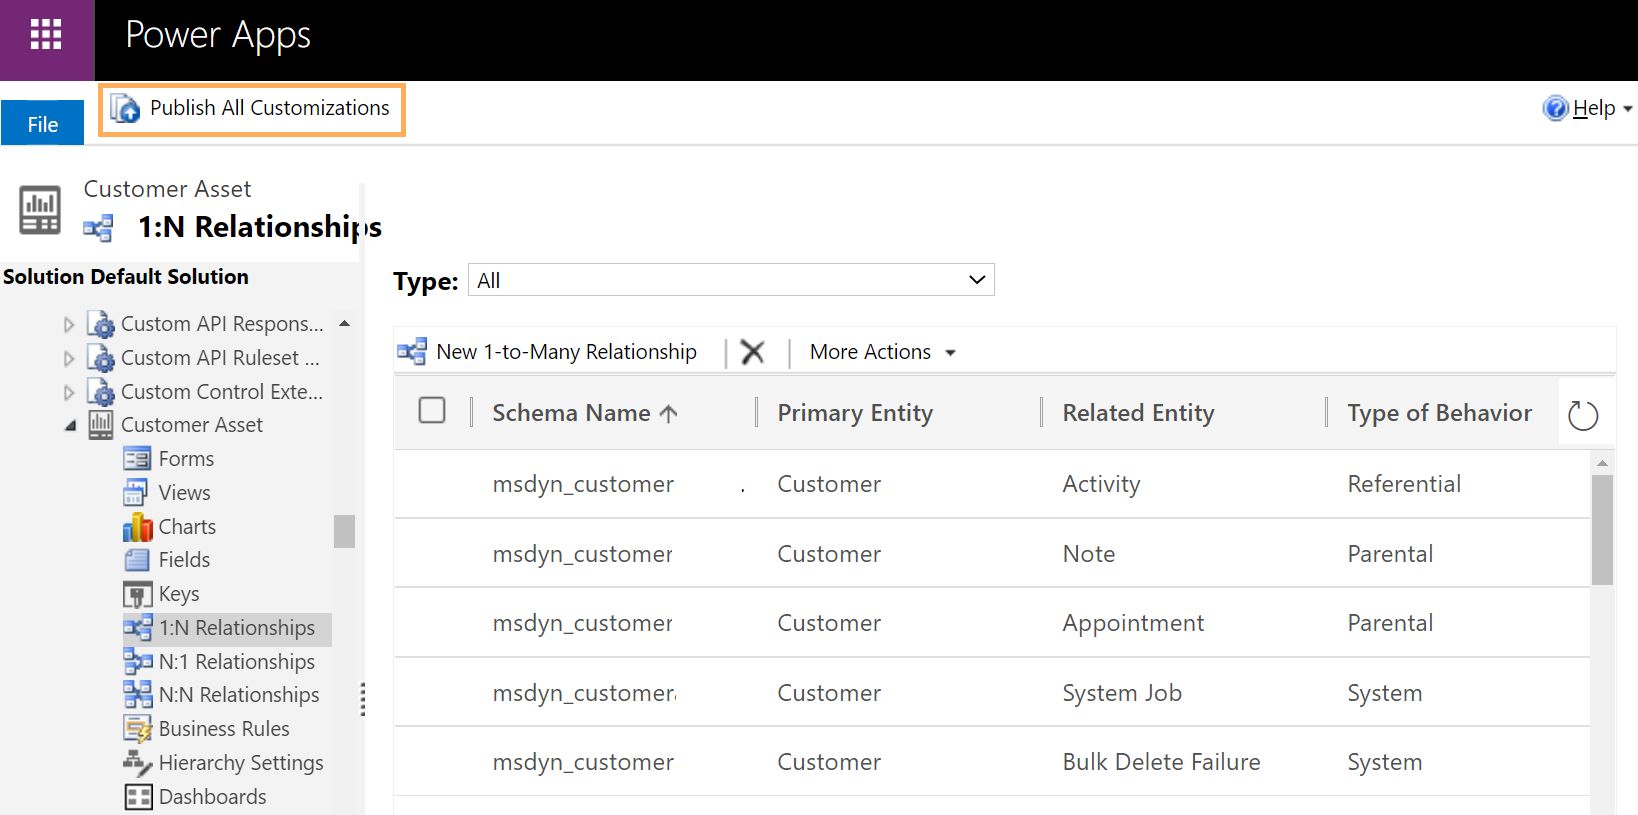Click the System Job related entity cell
The image size is (1638, 815).
tap(1122, 693)
